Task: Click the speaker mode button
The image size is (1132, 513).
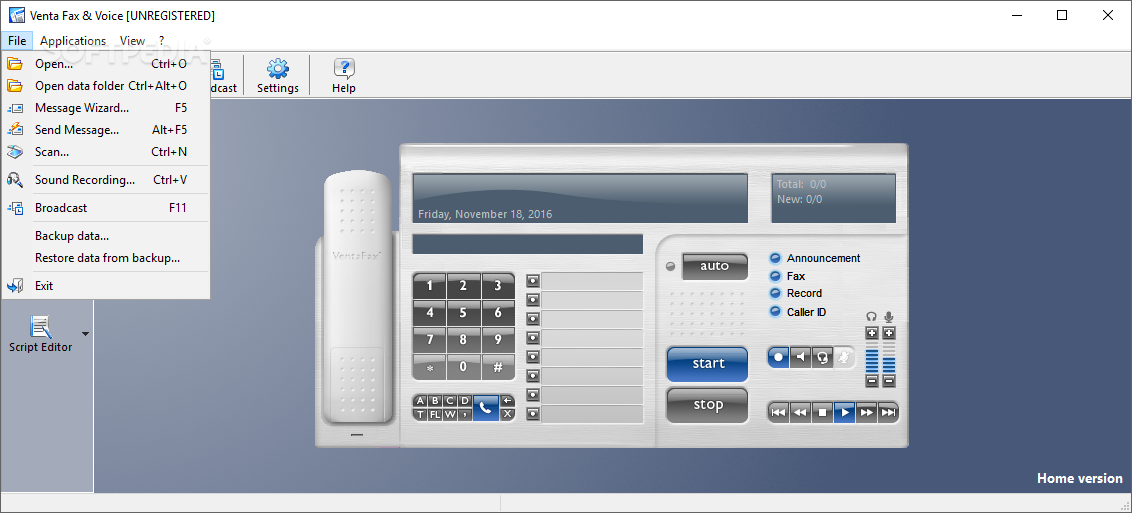Action: [x=800, y=356]
